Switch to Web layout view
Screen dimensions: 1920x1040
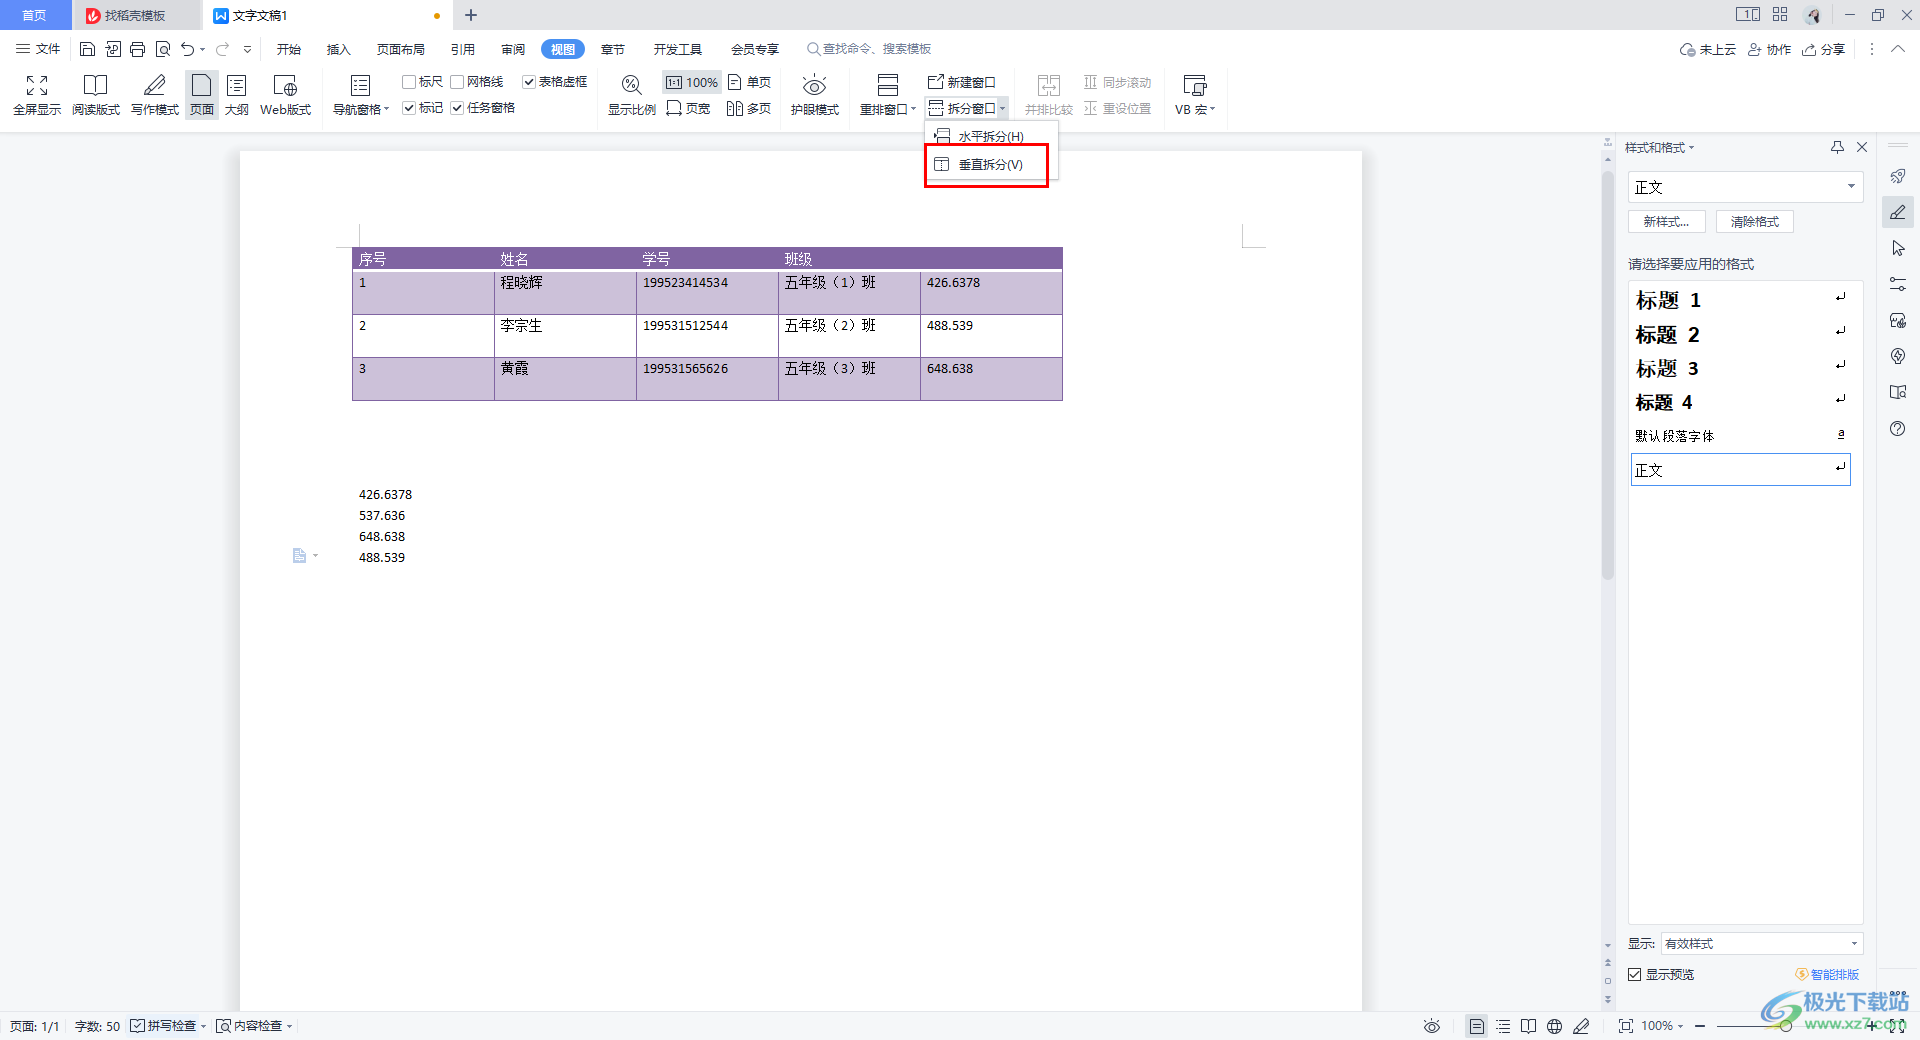(x=285, y=95)
